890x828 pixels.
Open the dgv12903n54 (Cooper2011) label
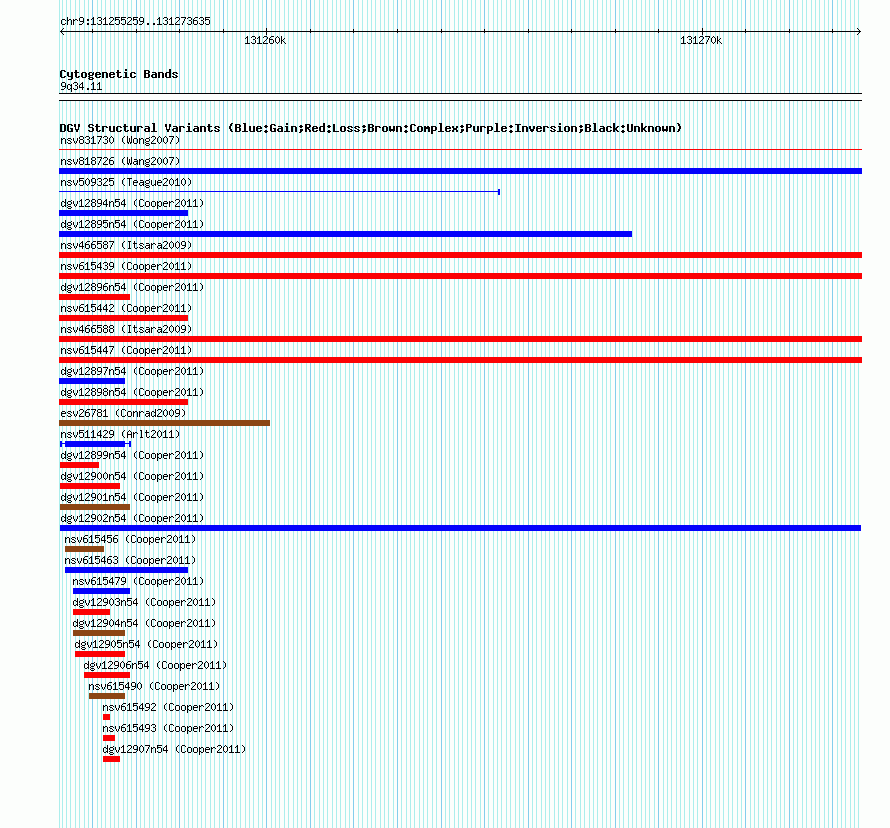tap(144, 602)
